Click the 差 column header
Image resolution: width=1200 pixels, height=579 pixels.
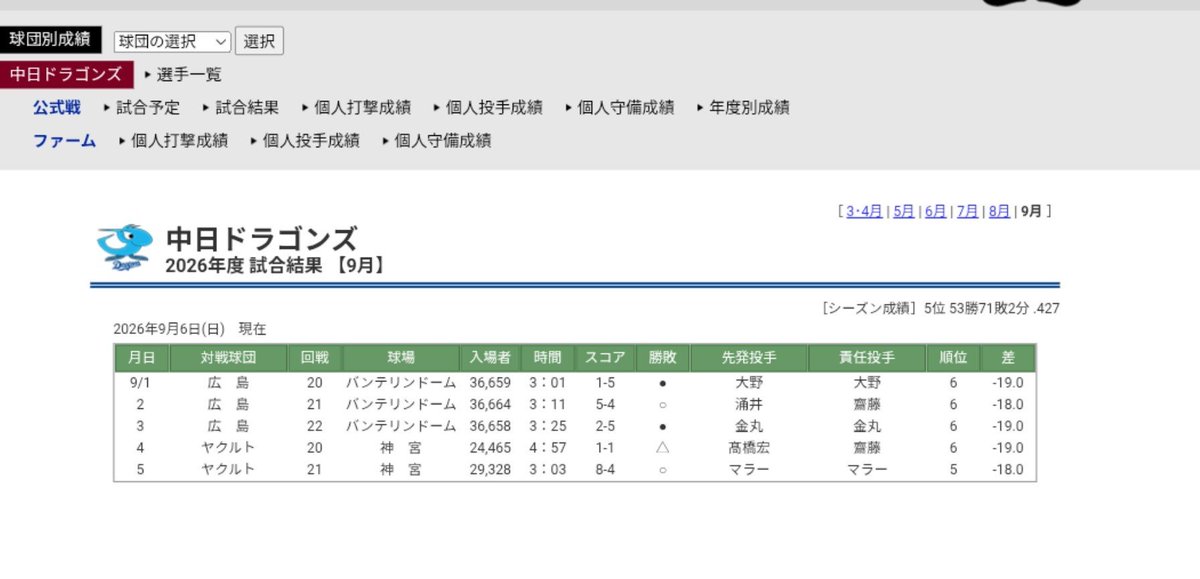pyautogui.click(x=1008, y=357)
